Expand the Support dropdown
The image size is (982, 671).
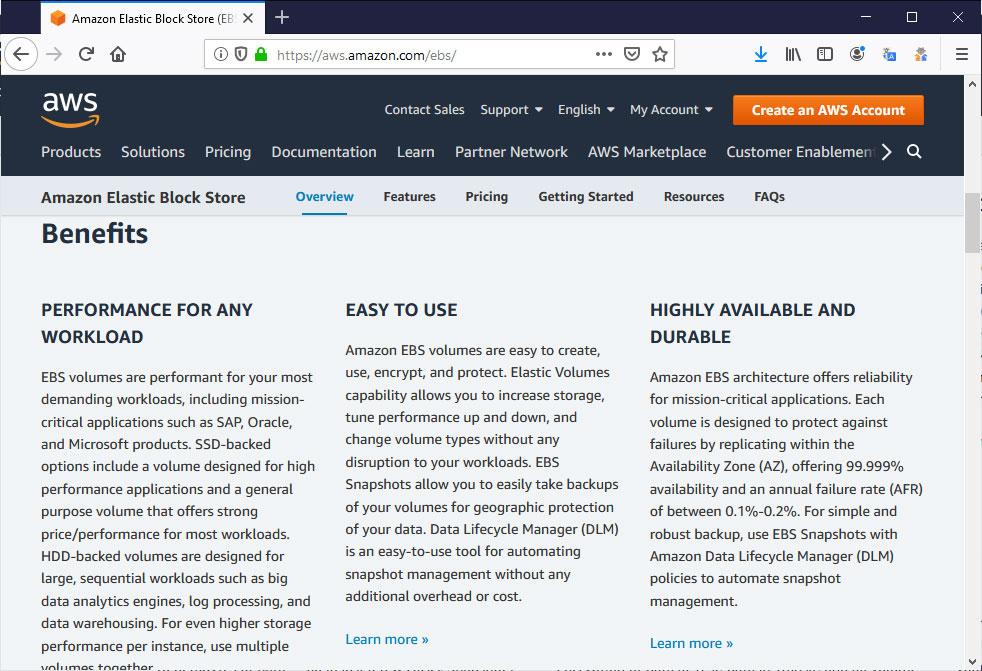(511, 110)
